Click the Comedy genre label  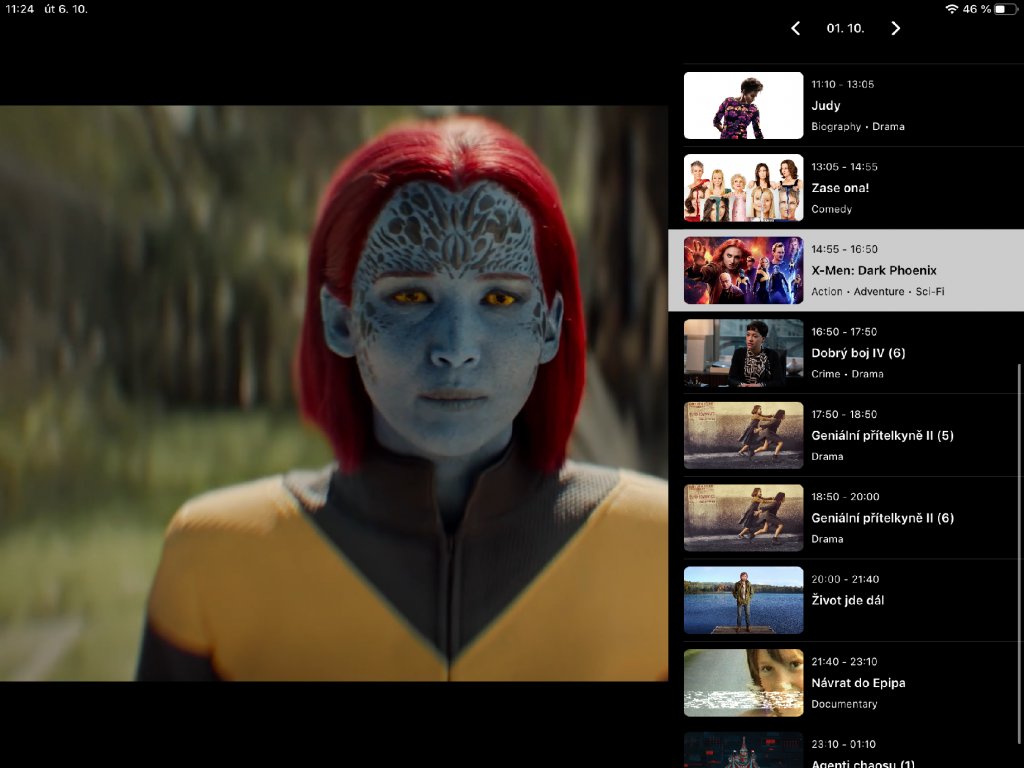pos(831,209)
